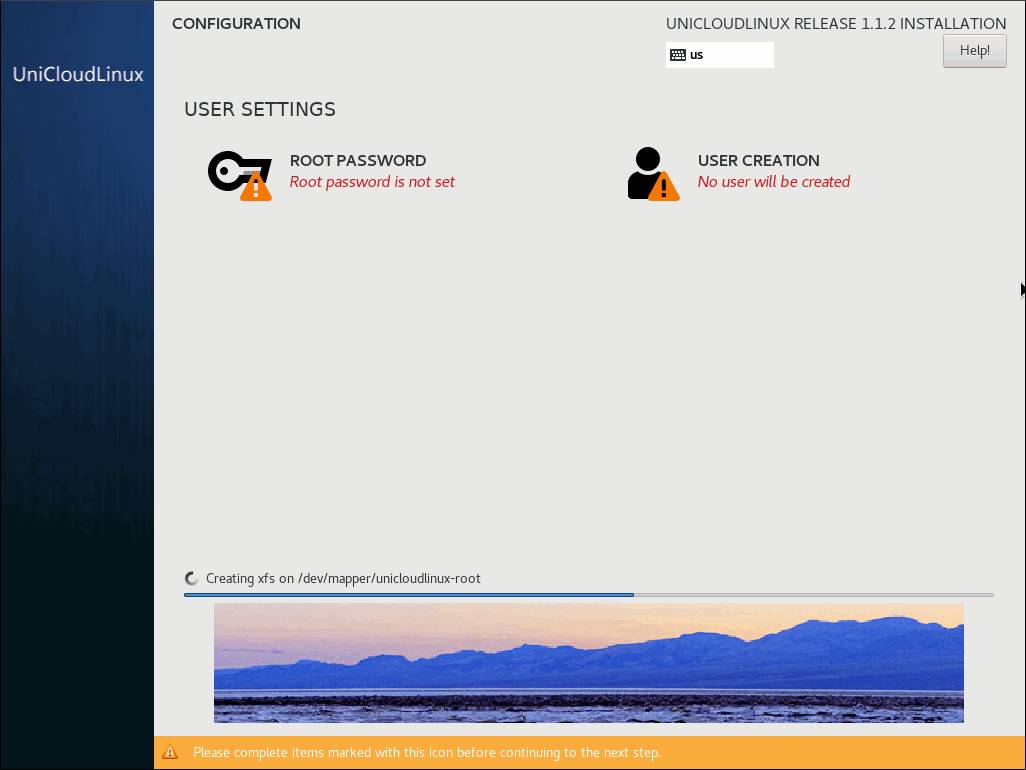This screenshot has height=770, width=1026.
Task: Select the us keyboard layout indicator
Action: tap(720, 55)
